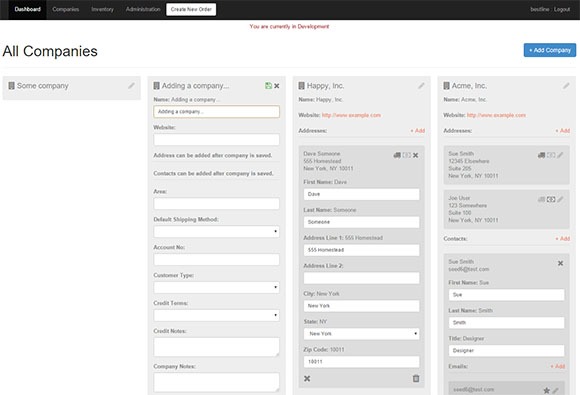Toggle billing icon on Joe User's address
The image size is (580, 395).
pyautogui.click(x=551, y=199)
